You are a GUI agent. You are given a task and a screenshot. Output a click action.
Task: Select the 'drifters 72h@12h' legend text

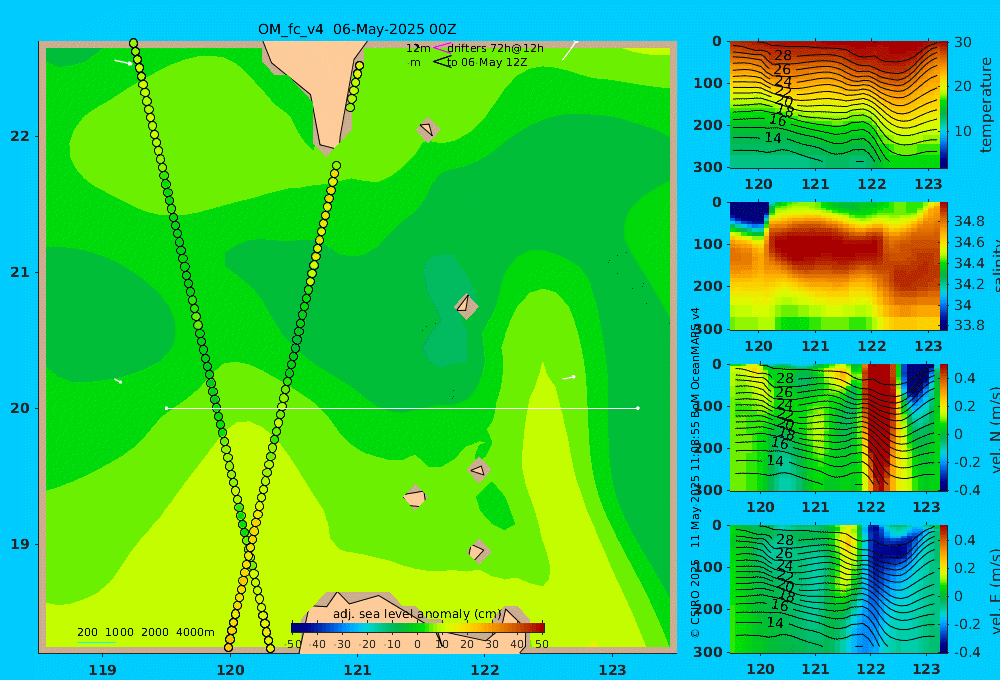click(x=496, y=48)
